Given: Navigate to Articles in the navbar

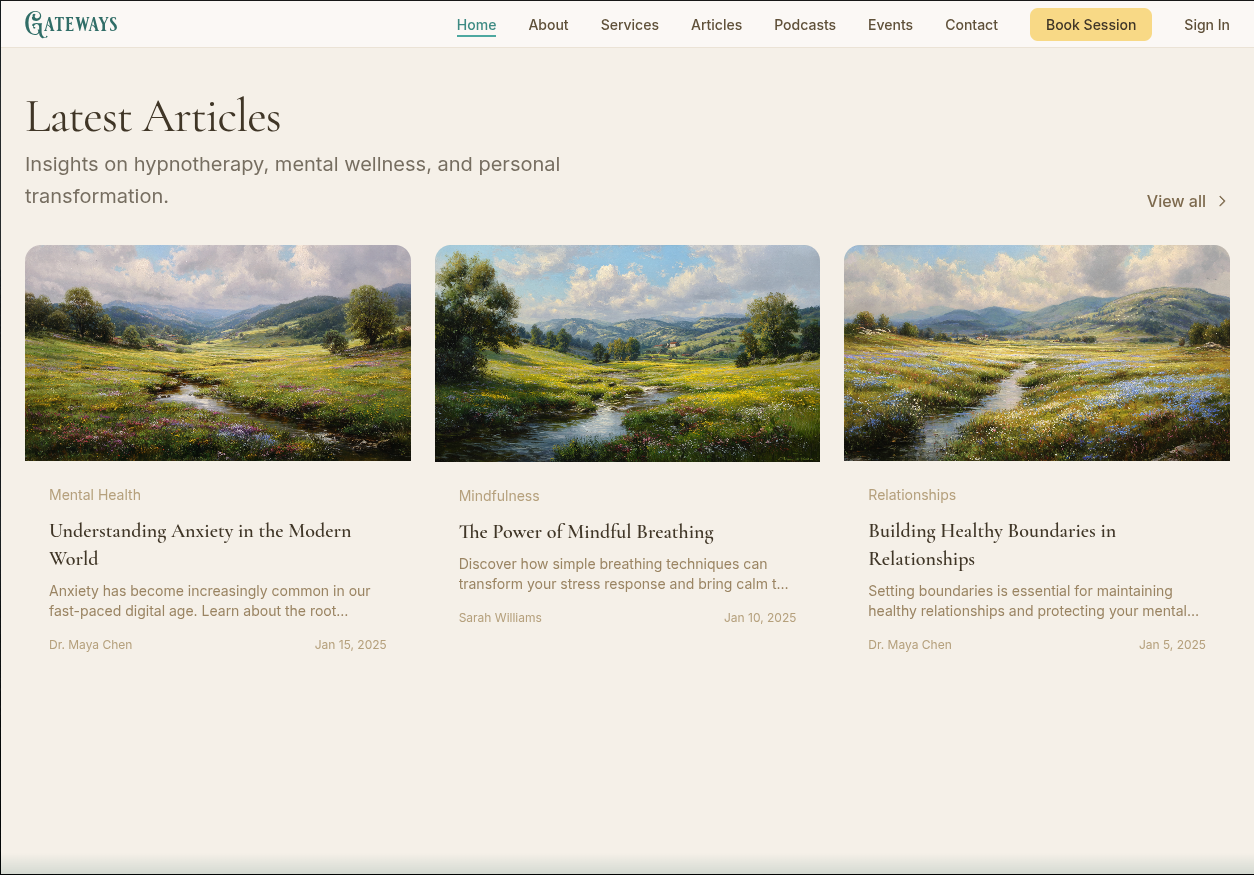Looking at the screenshot, I should pyautogui.click(x=716, y=25).
